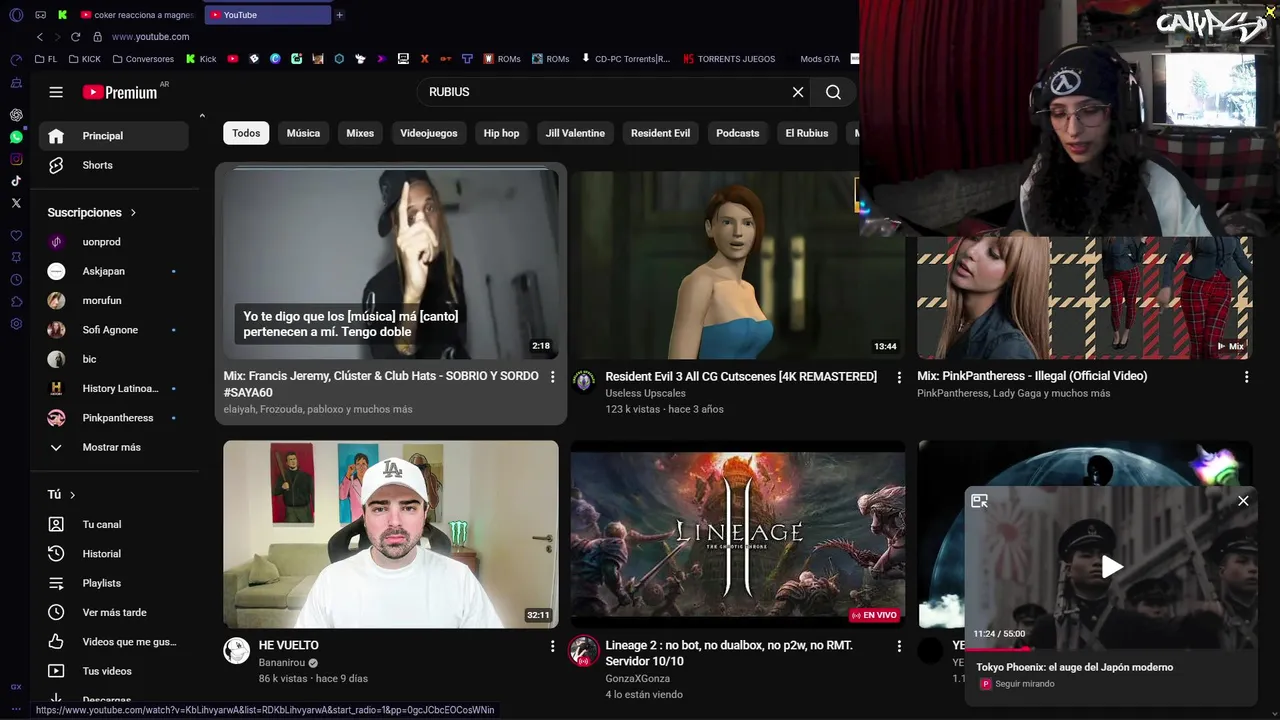Expand Mostrar más subscriptions
1280x720 pixels.
coord(112,447)
